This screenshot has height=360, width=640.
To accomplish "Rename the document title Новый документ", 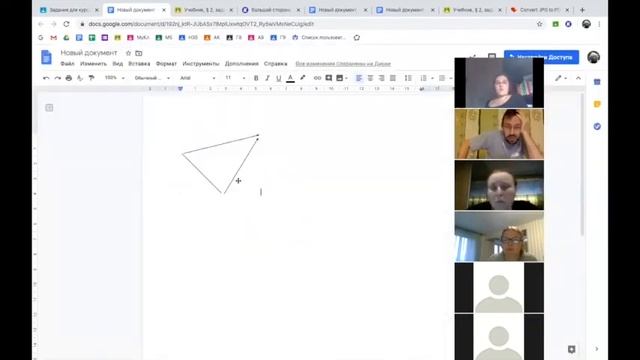I will pos(89,53).
